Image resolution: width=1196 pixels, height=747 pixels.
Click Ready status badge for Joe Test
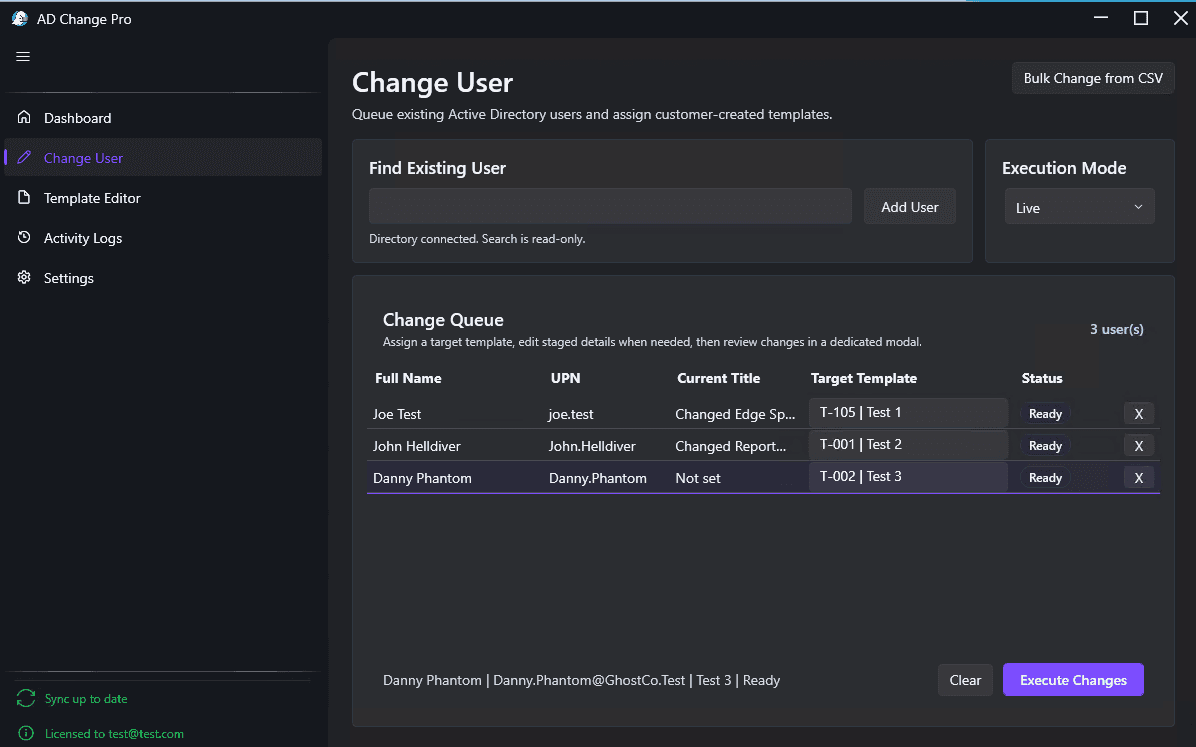pos(1045,414)
